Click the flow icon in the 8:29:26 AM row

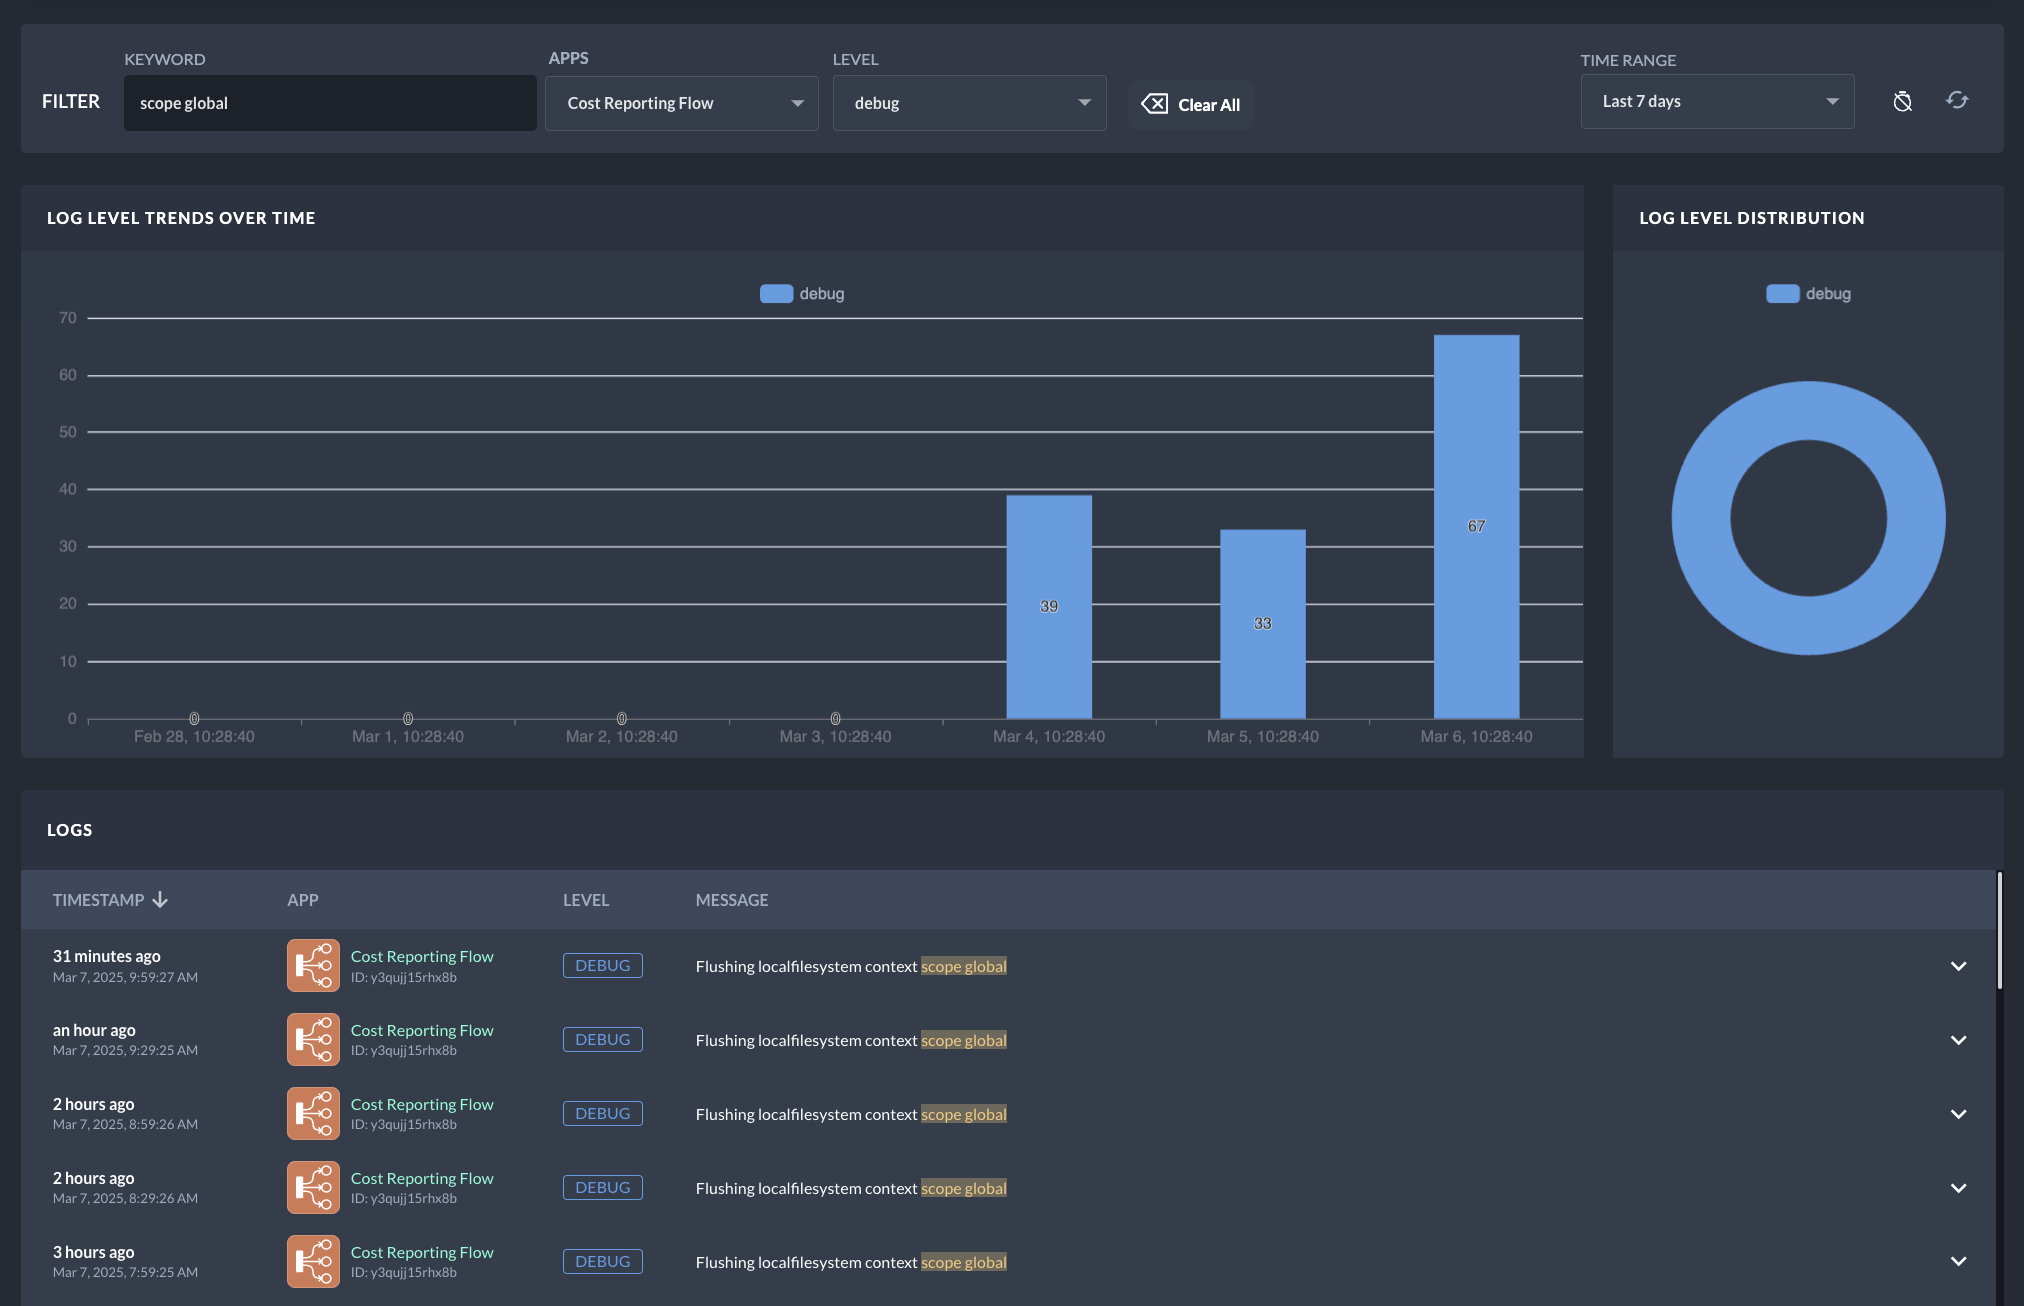pyautogui.click(x=313, y=1188)
